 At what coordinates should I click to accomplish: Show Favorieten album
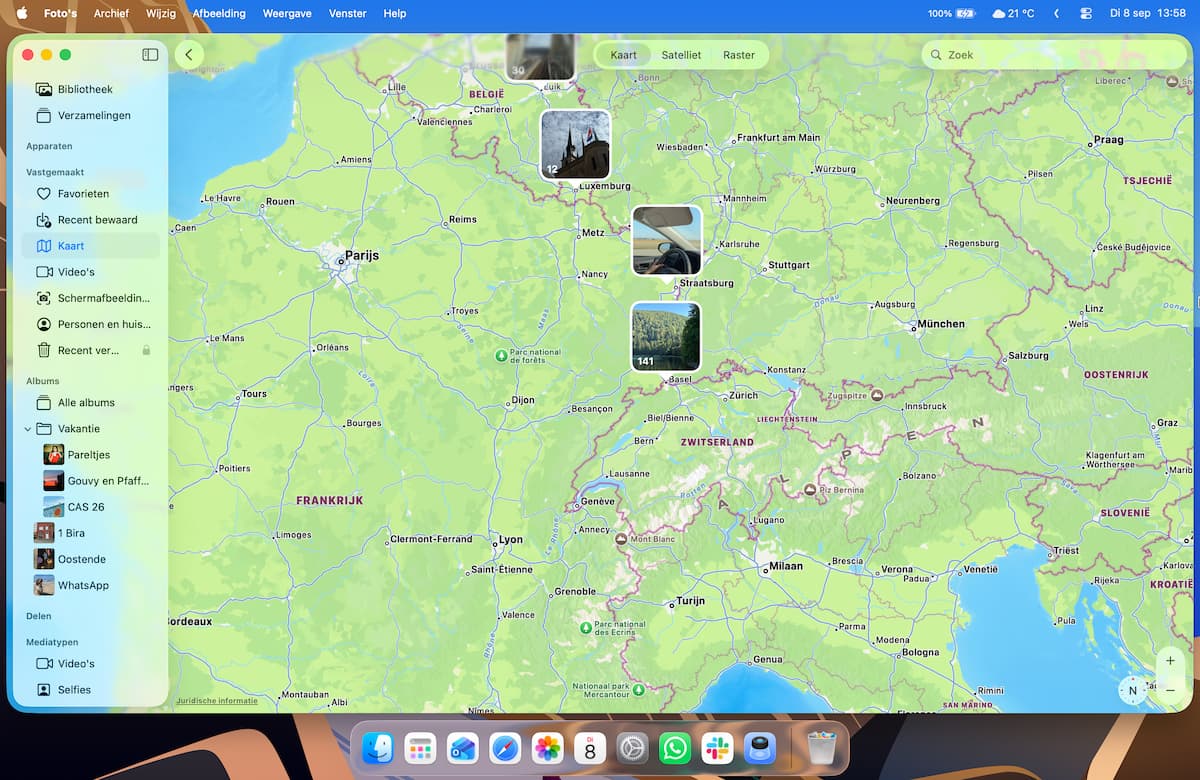[90, 193]
